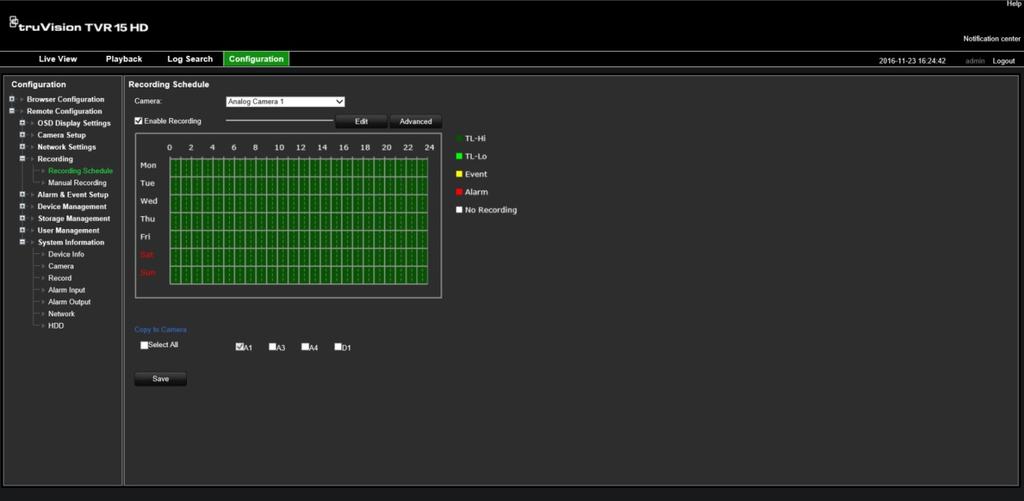Open Alarm Input under System Information
Viewport: 1024px width, 501px height.
(67, 290)
